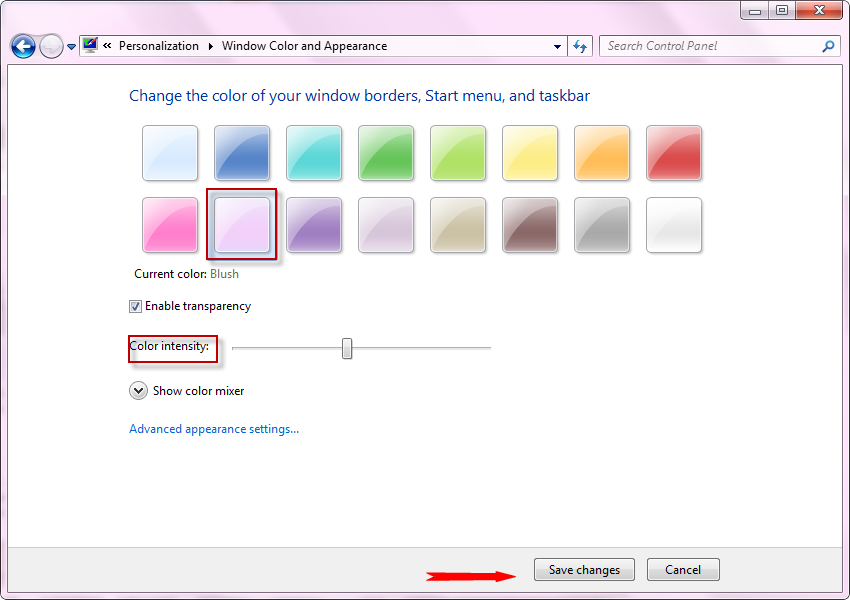Image resolution: width=850 pixels, height=600 pixels.
Task: Focus the Search Control Panel field
Action: 719,46
